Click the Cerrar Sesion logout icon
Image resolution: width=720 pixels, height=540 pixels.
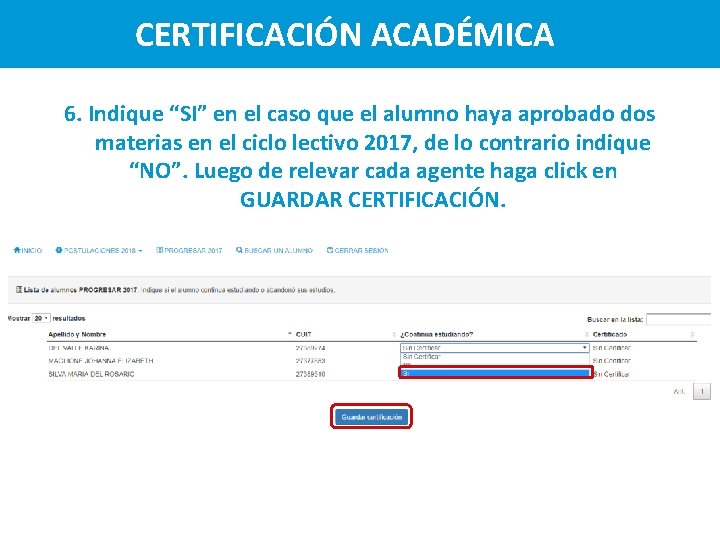330,250
